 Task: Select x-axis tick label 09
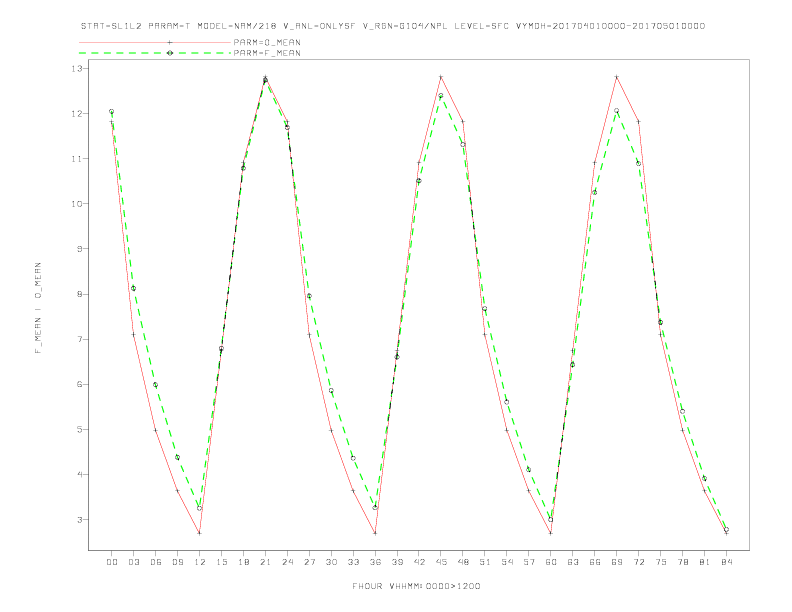[177, 562]
